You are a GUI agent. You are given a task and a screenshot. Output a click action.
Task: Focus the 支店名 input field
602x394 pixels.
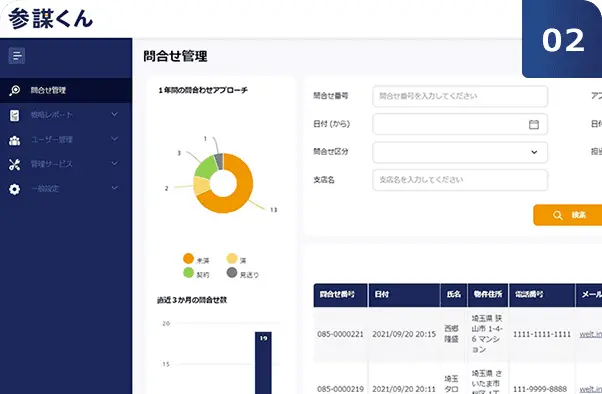coord(460,180)
